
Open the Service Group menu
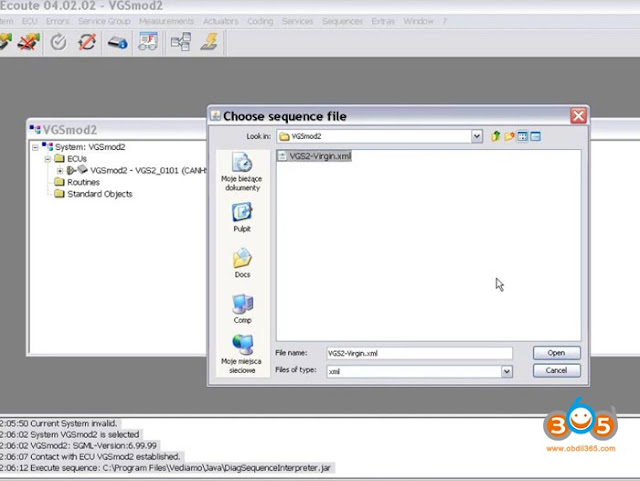click(x=104, y=21)
